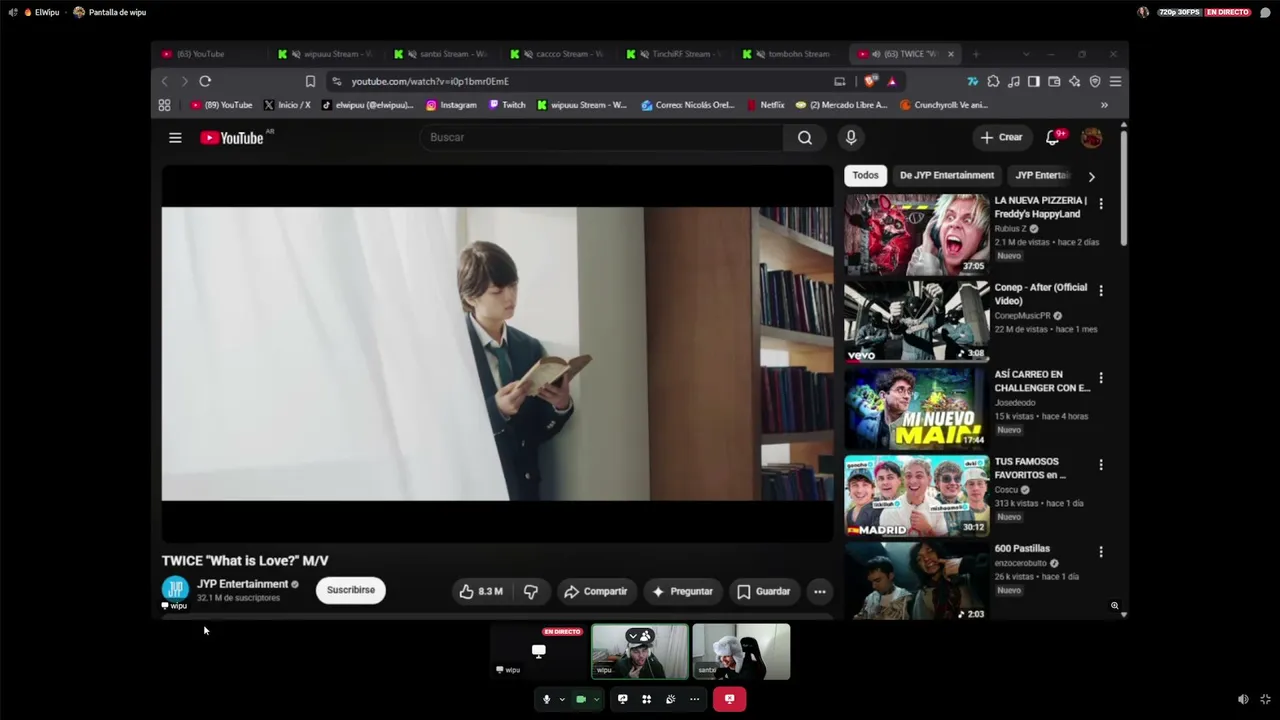Viewport: 1280px width, 720px height.
Task: Open the browser tab list dropdown arrow
Action: coord(1025,54)
